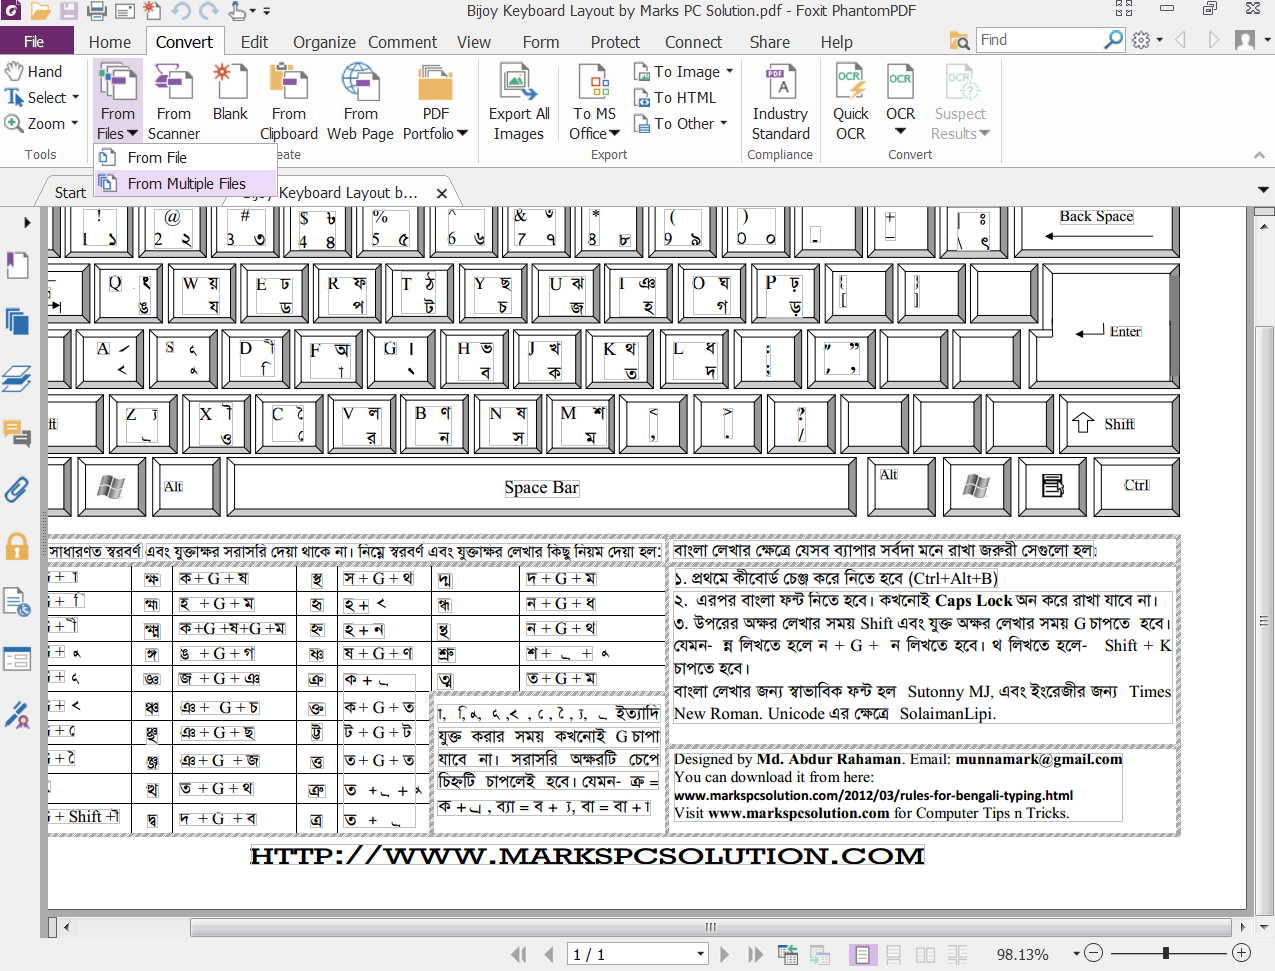1275x971 pixels.
Task: Open the zoom percentage dropdown
Action: [x=1077, y=954]
